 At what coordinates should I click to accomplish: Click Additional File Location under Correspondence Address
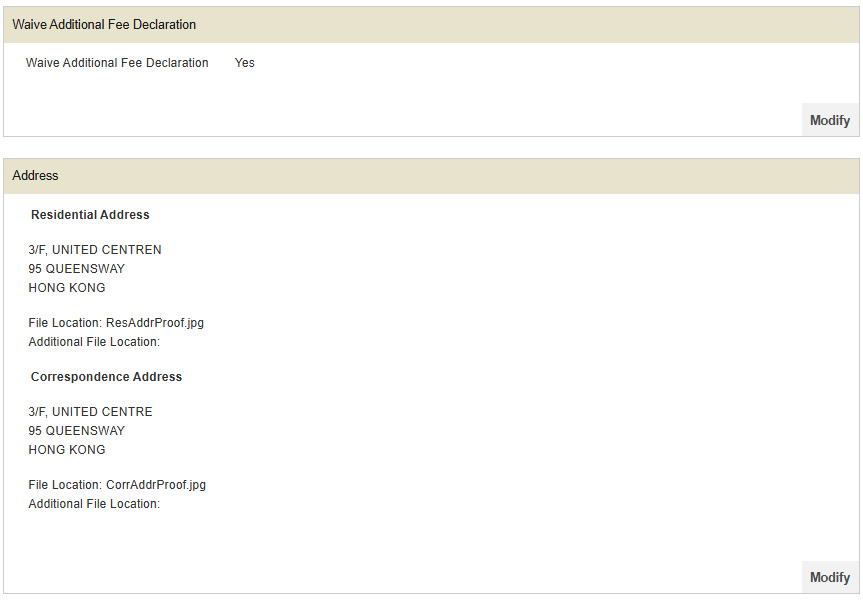[94, 504]
